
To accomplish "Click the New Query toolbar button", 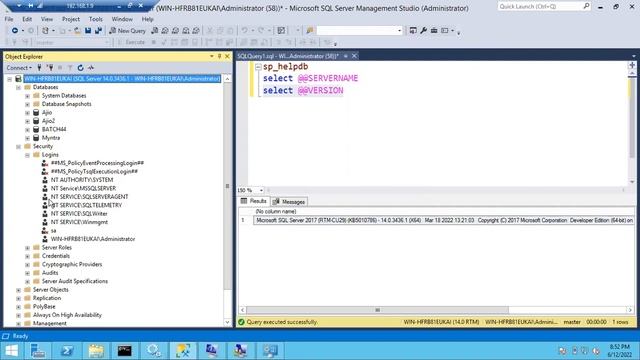I will point(127,31).
